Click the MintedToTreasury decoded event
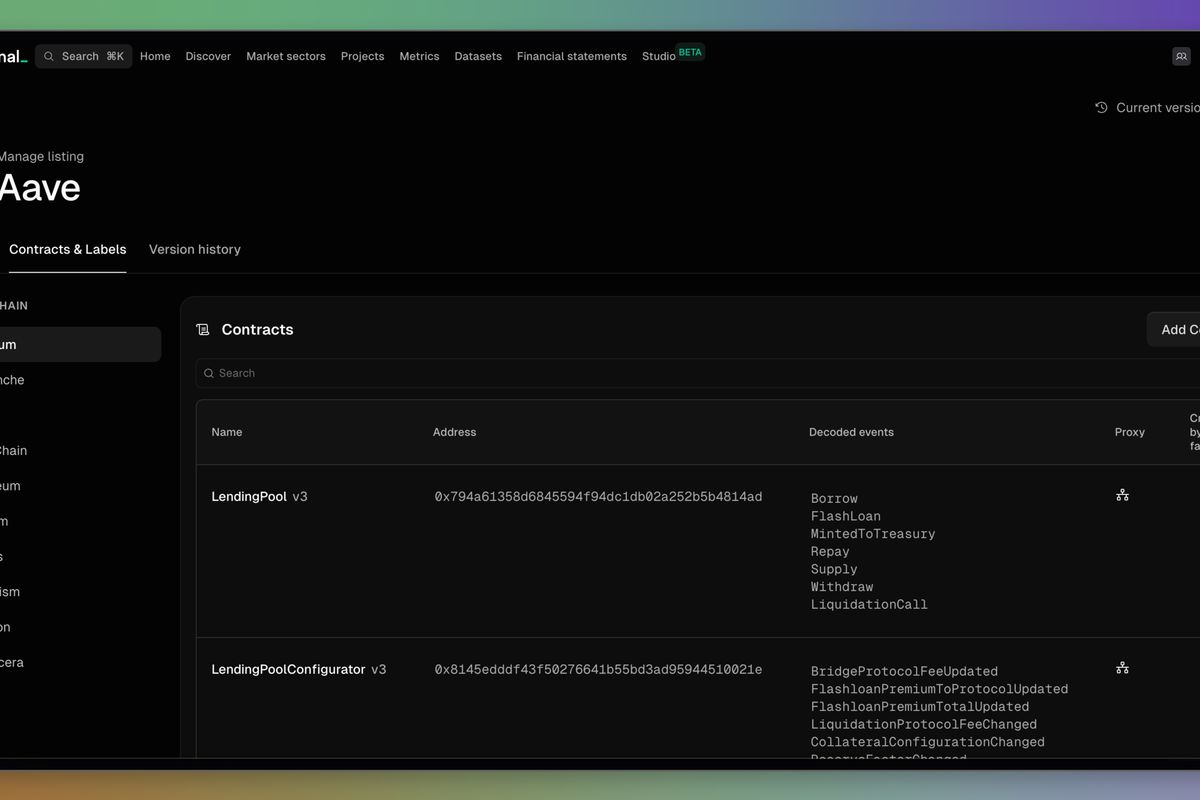Image resolution: width=1200 pixels, height=800 pixels. tap(873, 534)
